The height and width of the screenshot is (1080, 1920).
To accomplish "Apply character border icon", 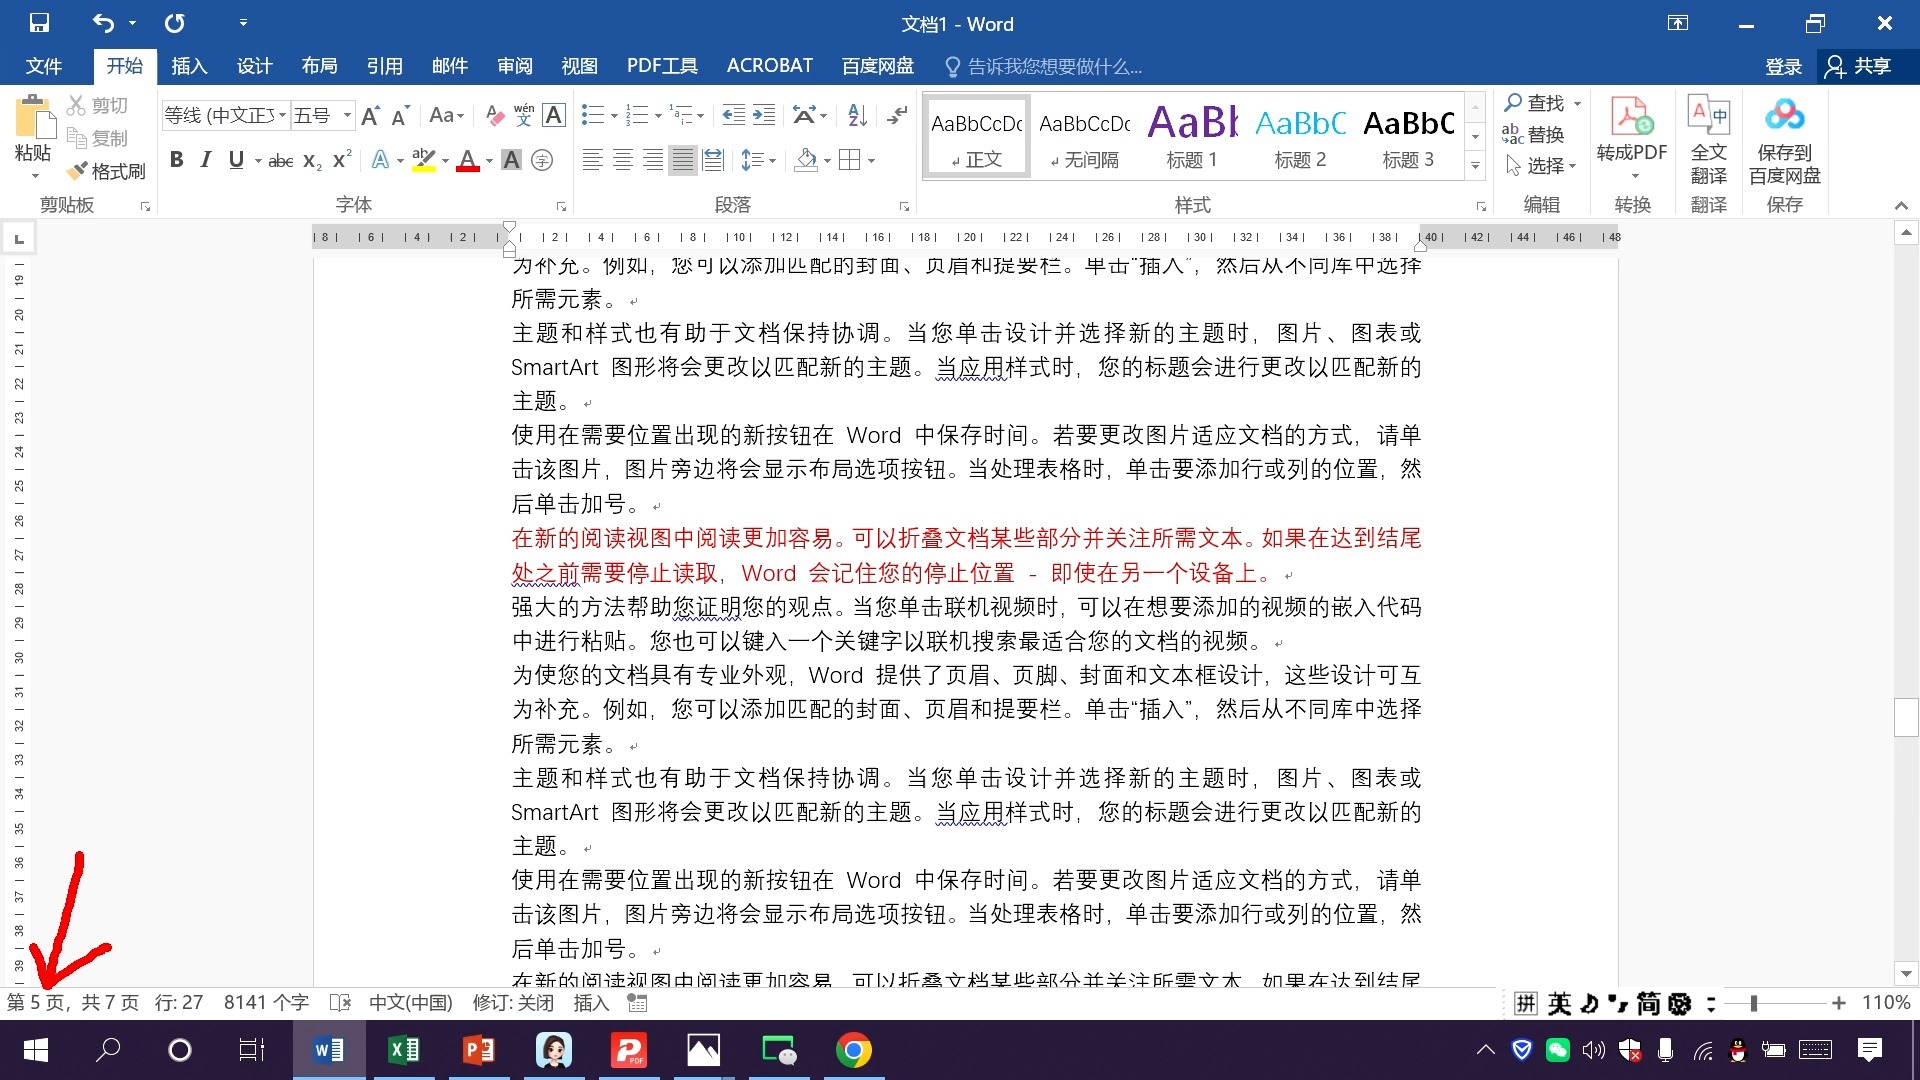I will click(x=554, y=115).
